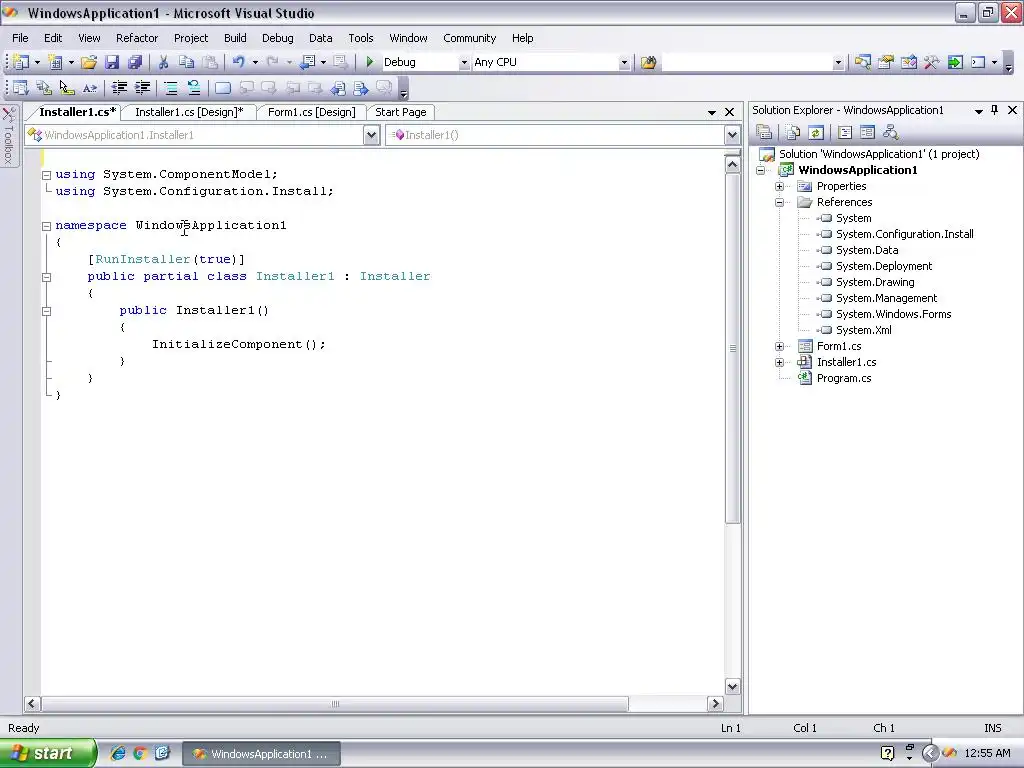Viewport: 1024px width, 768px height.
Task: Click the Add New Item toolbar icon
Action: pyautogui.click(x=56, y=62)
